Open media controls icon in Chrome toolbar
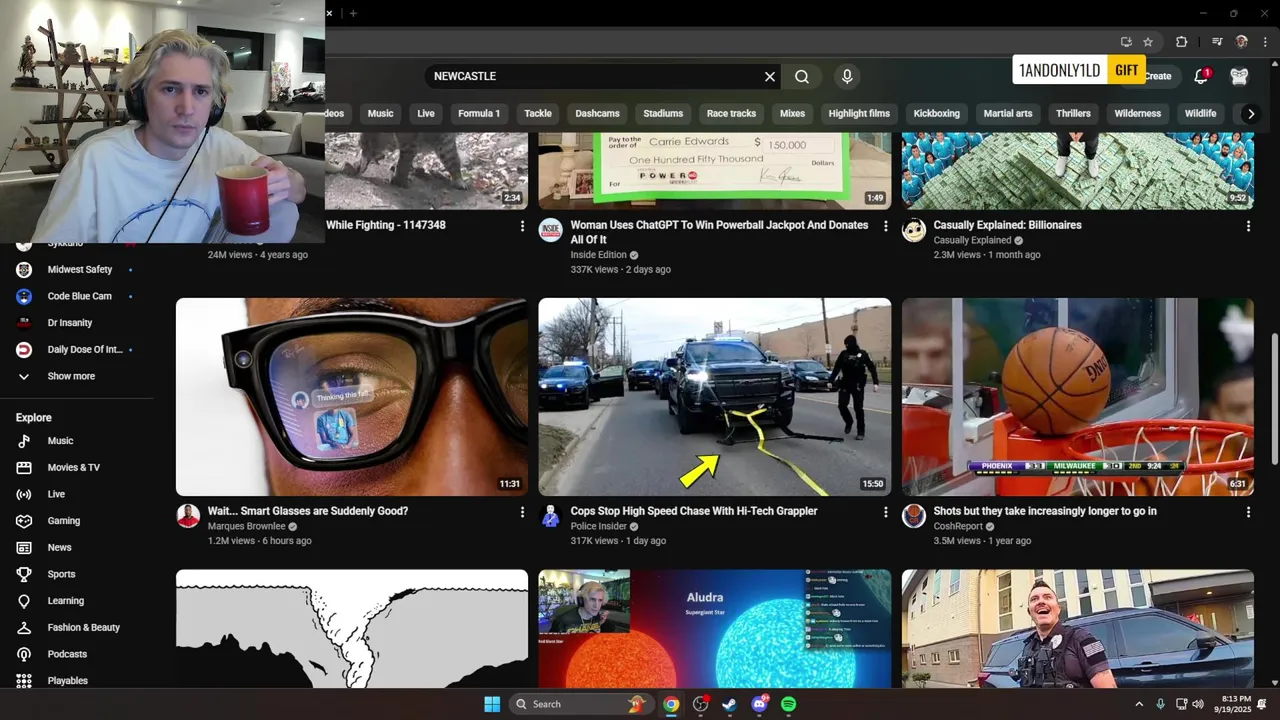This screenshot has height=720, width=1280. click(1217, 42)
